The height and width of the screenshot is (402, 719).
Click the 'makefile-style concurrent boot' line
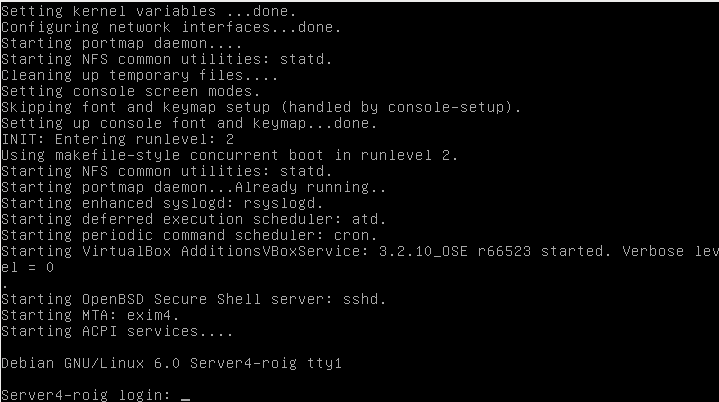pyautogui.click(x=229, y=155)
